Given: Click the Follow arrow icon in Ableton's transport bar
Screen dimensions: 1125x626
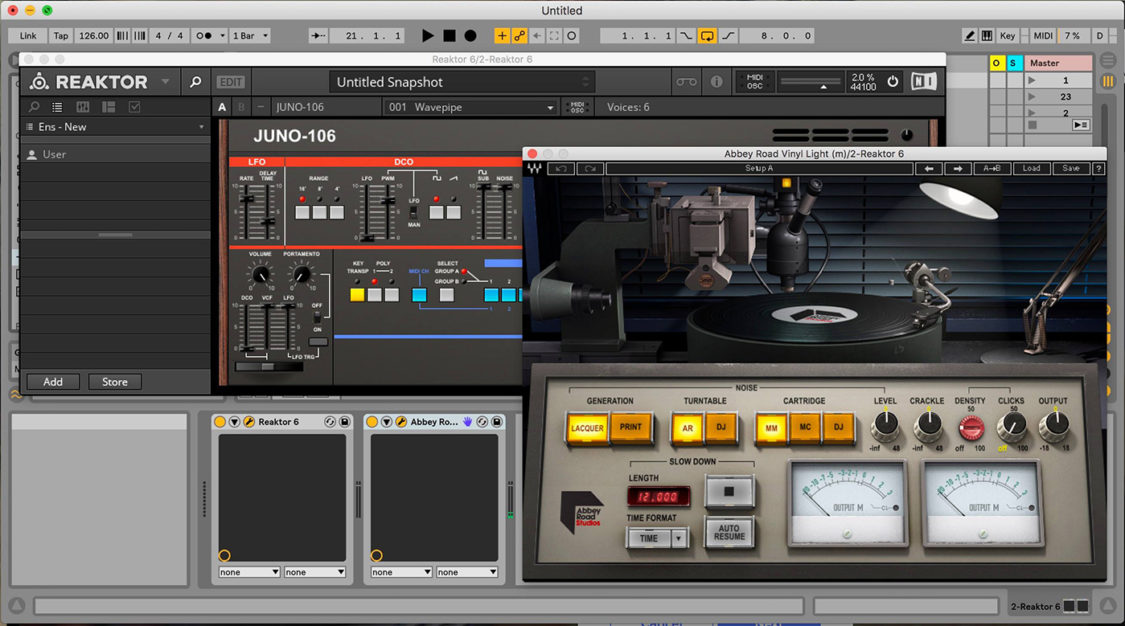Looking at the screenshot, I should coord(318,35).
